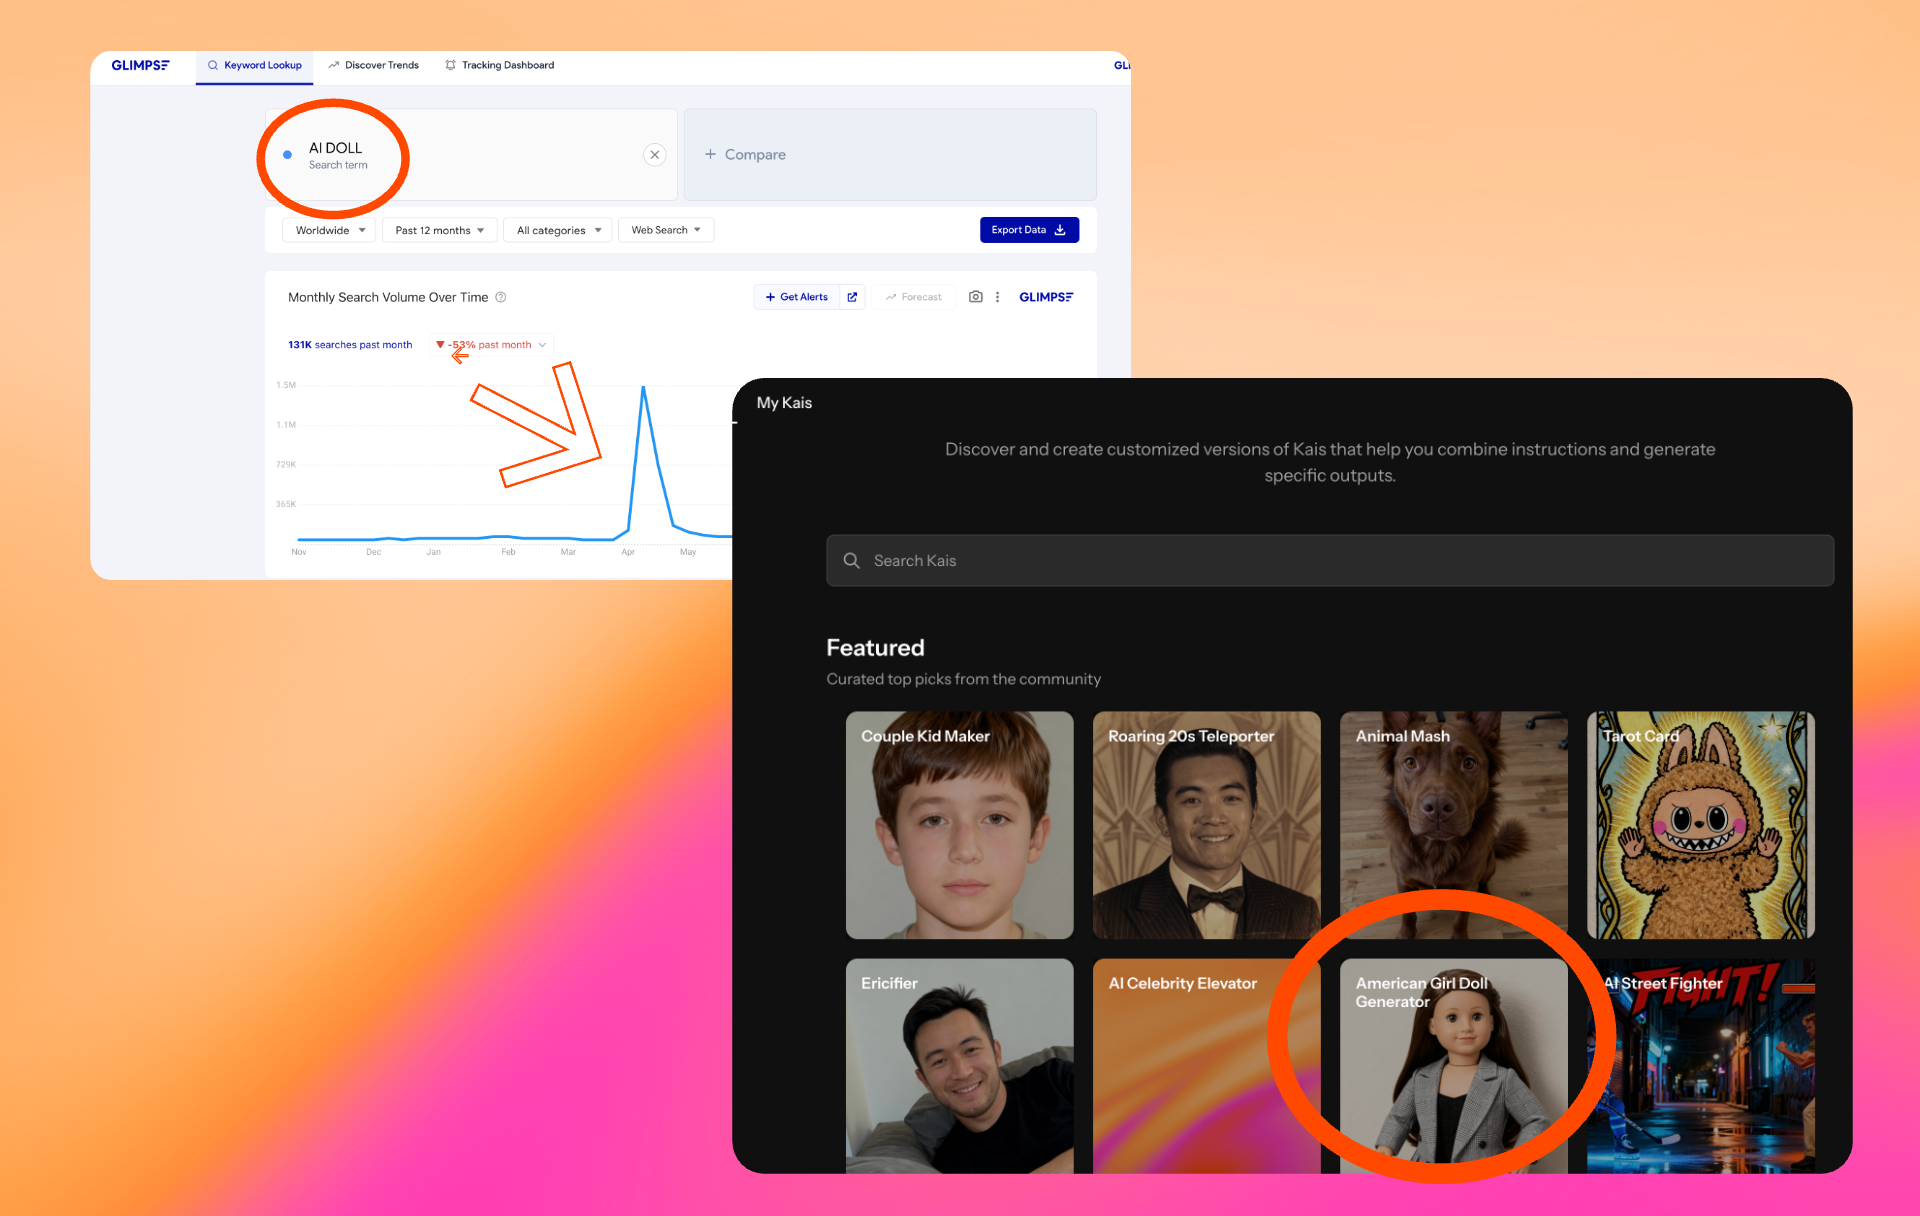Open the Tracking Dashboard tab
The image size is (1920, 1216).
click(507, 64)
